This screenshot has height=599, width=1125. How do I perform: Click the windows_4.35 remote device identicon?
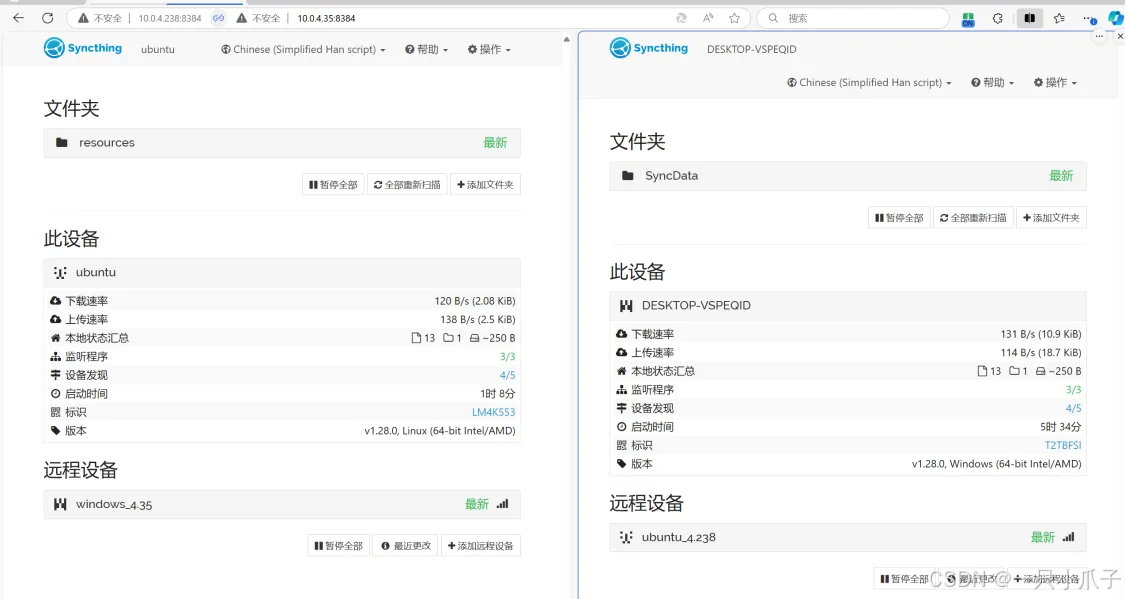(x=60, y=504)
